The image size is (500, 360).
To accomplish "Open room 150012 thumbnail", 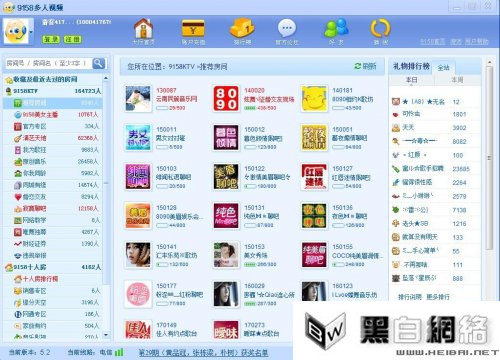I will [x=226, y=137].
